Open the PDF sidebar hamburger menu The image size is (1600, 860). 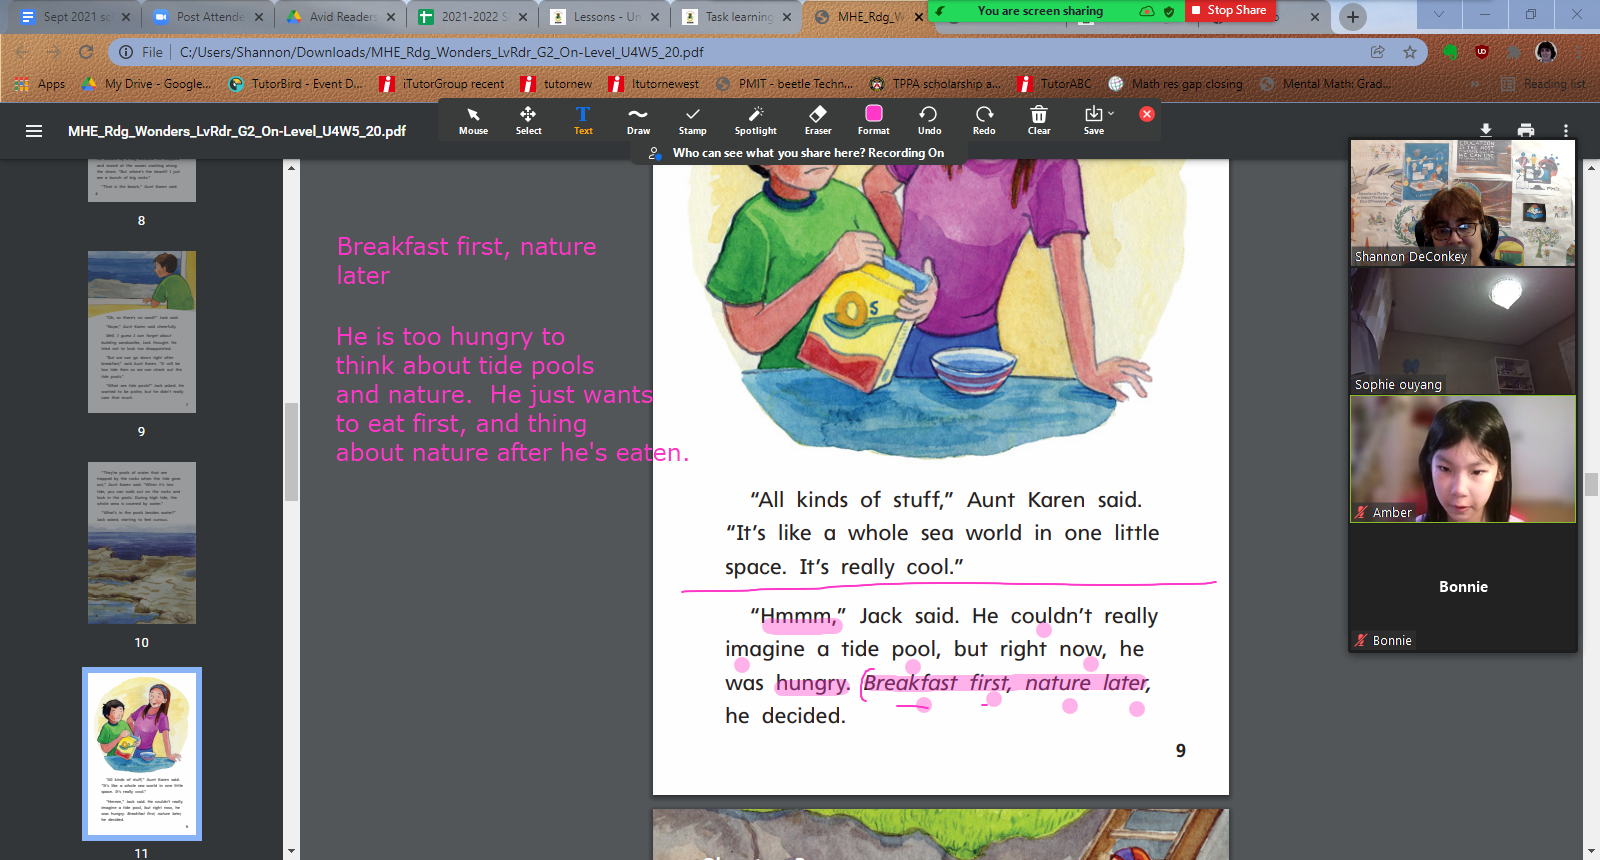pos(34,131)
